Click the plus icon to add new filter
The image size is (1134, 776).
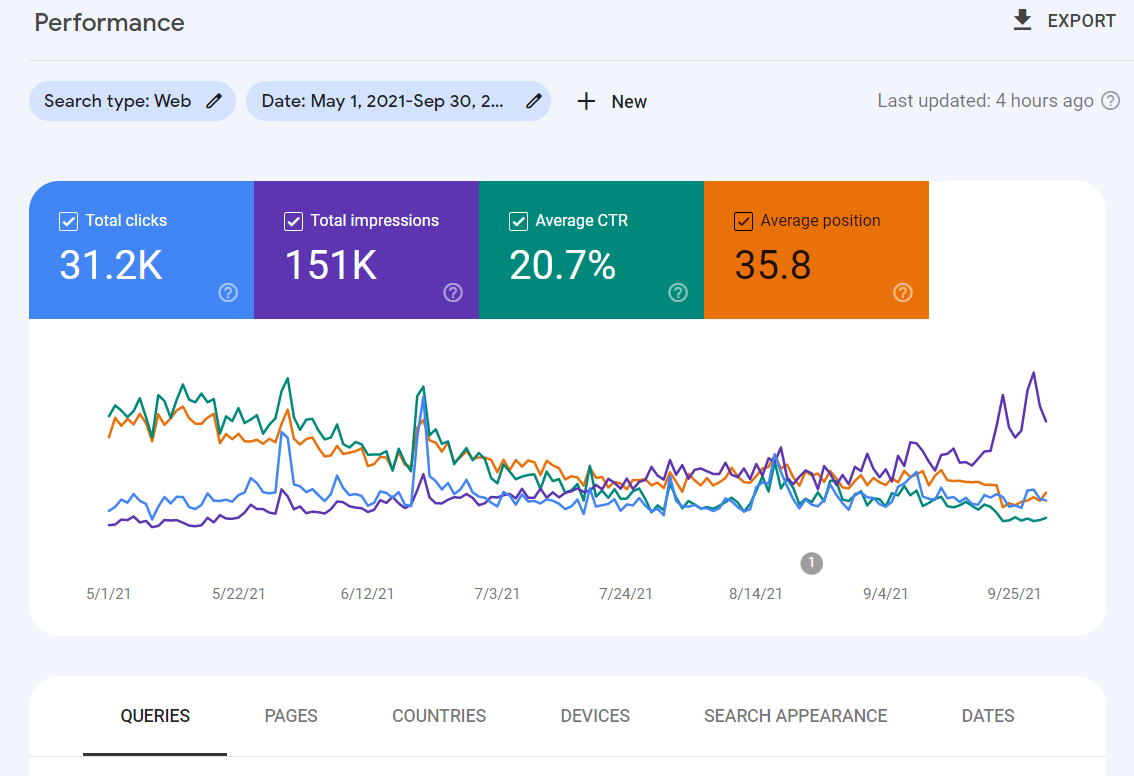(587, 102)
